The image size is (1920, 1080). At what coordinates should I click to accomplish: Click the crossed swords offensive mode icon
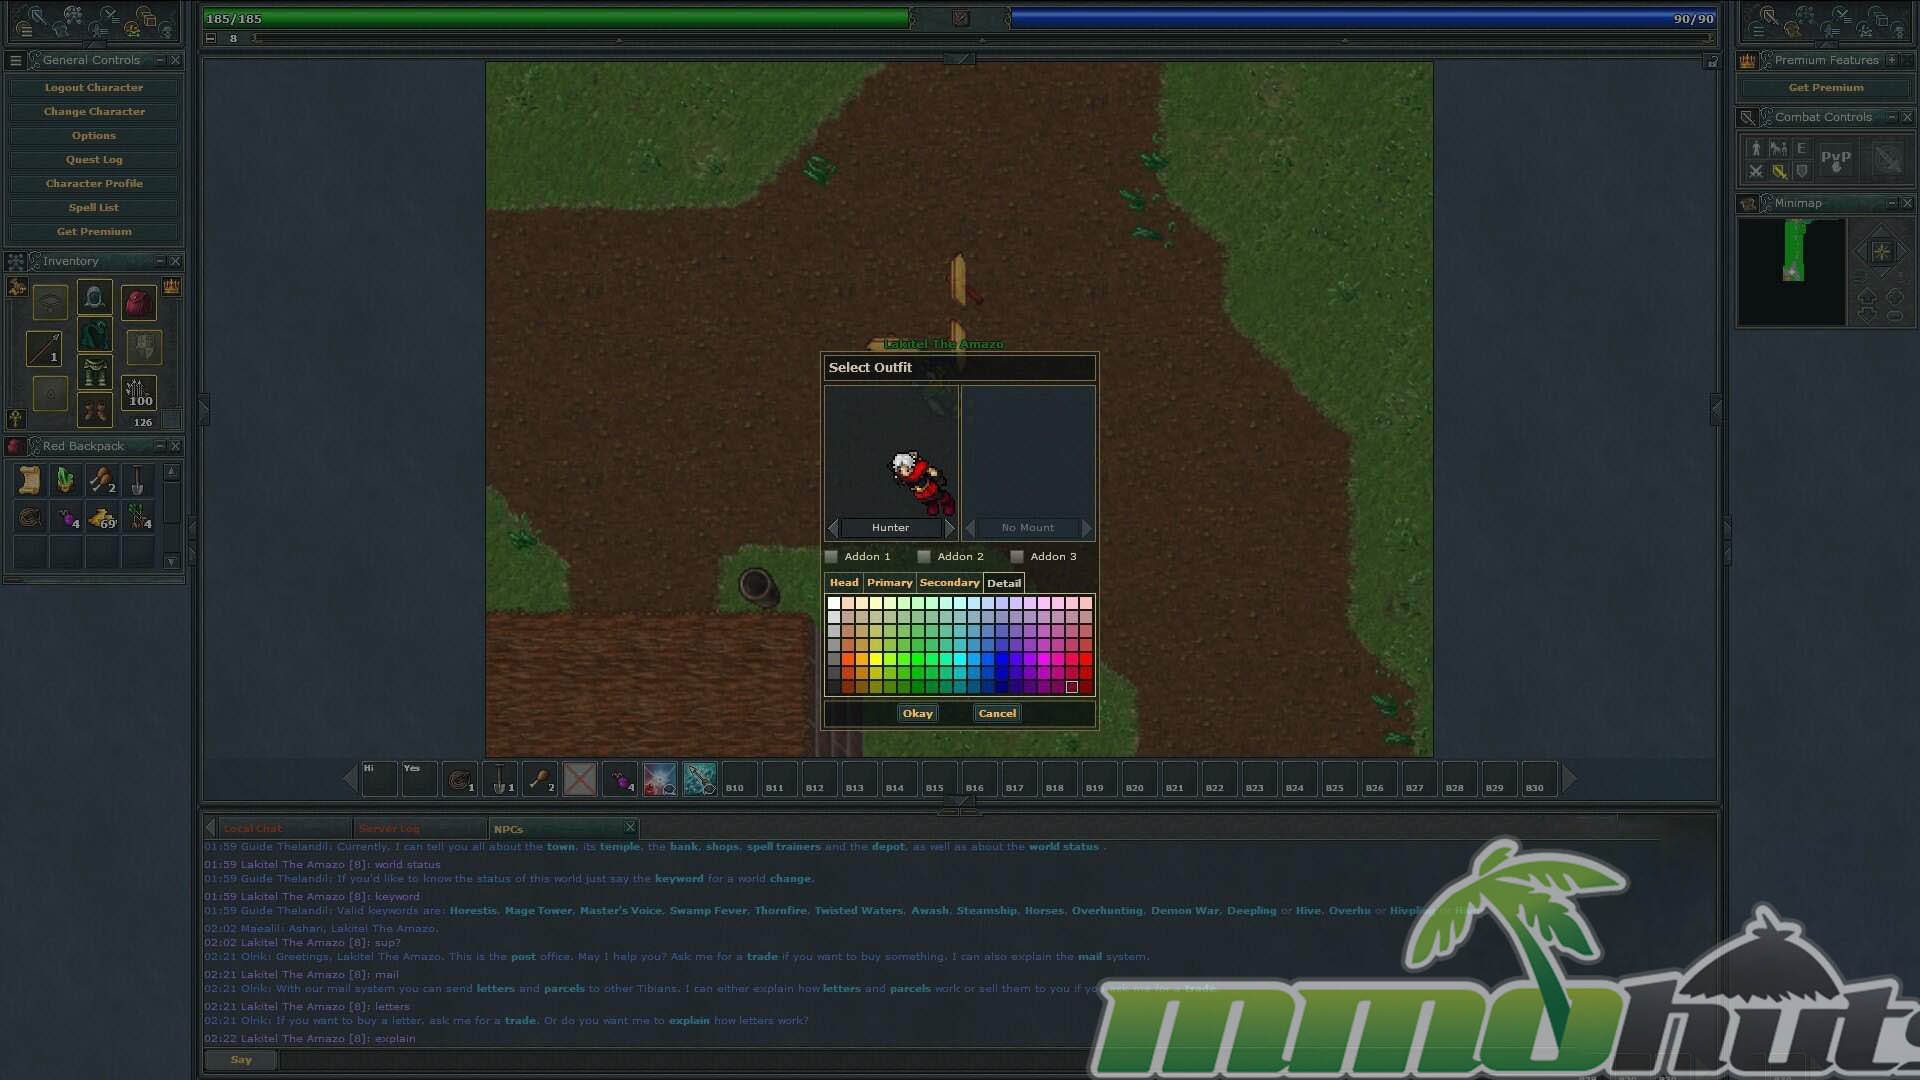coord(1755,171)
